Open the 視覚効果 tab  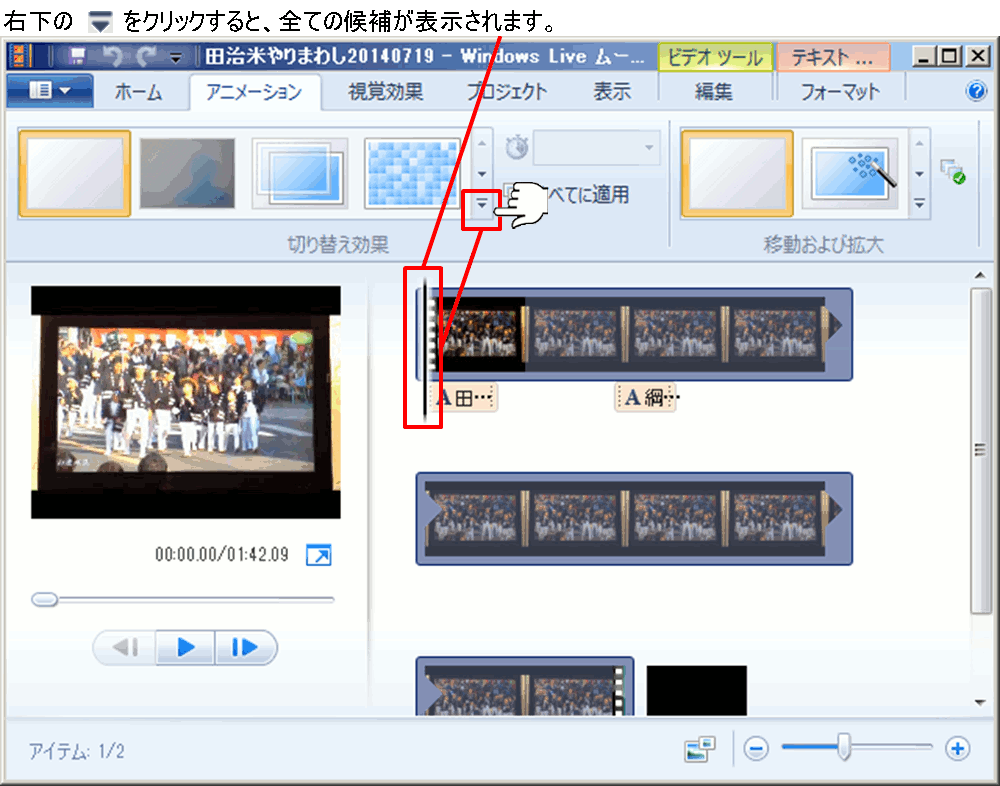[385, 92]
